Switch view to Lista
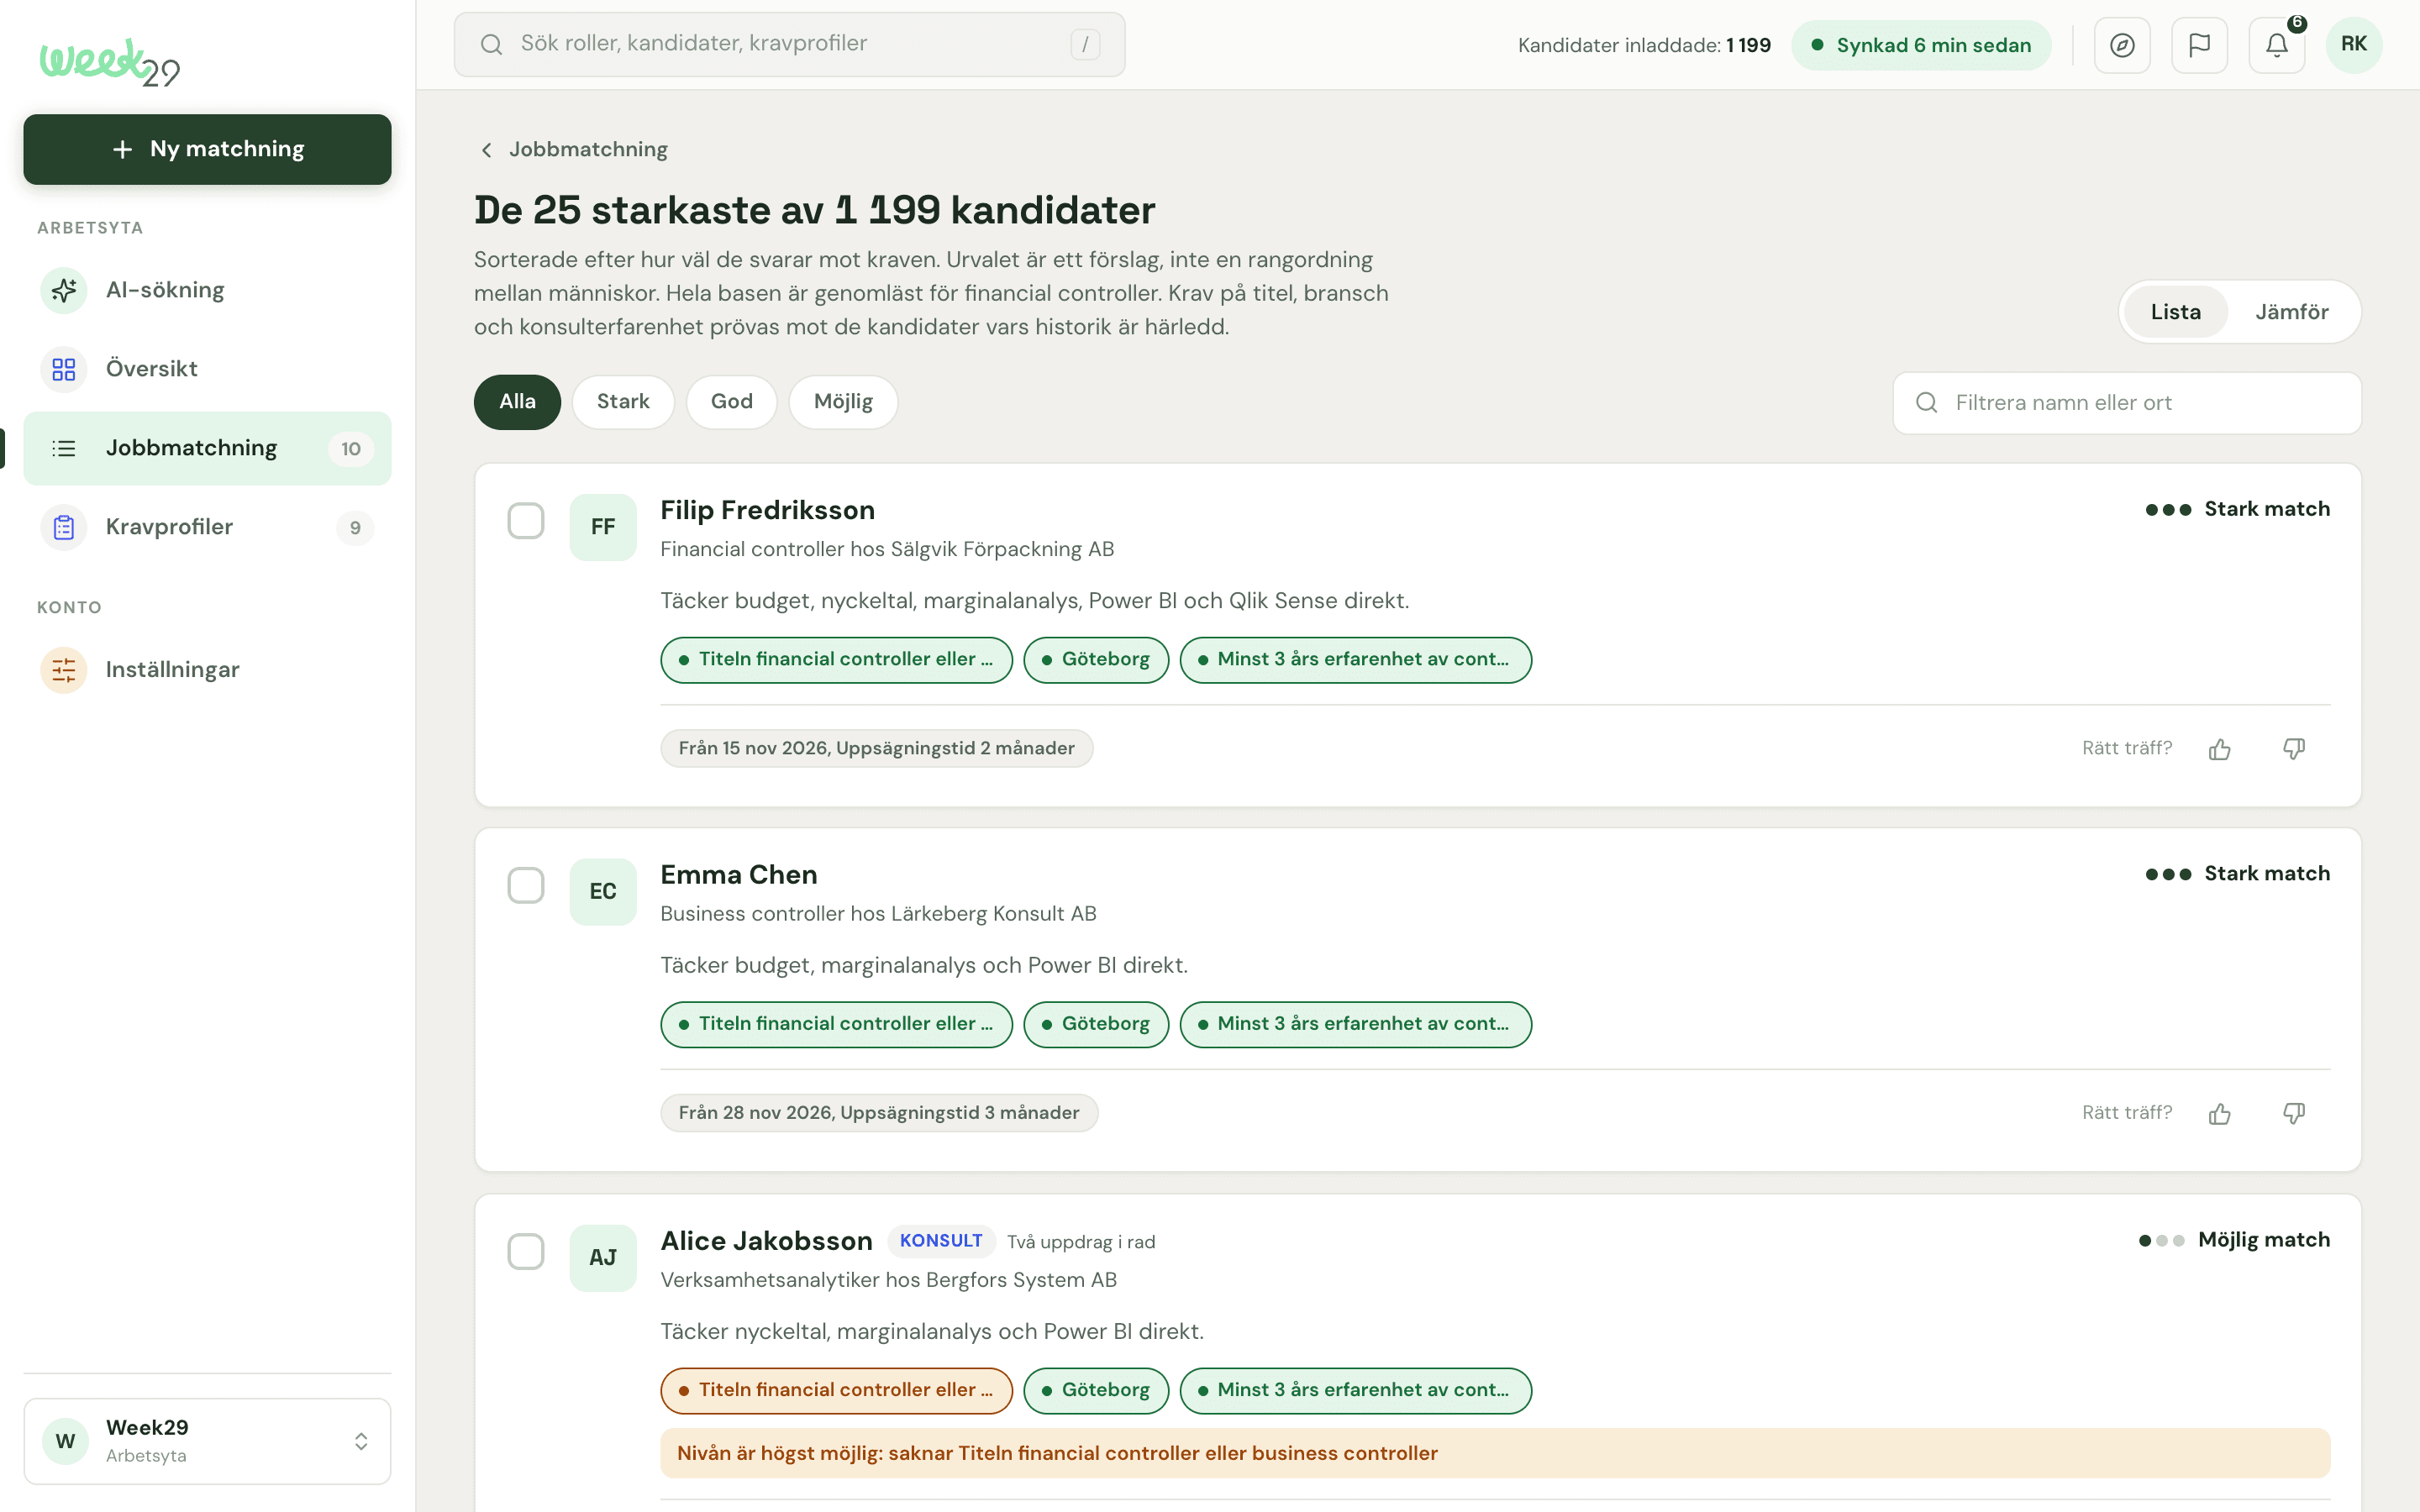 2175,312
